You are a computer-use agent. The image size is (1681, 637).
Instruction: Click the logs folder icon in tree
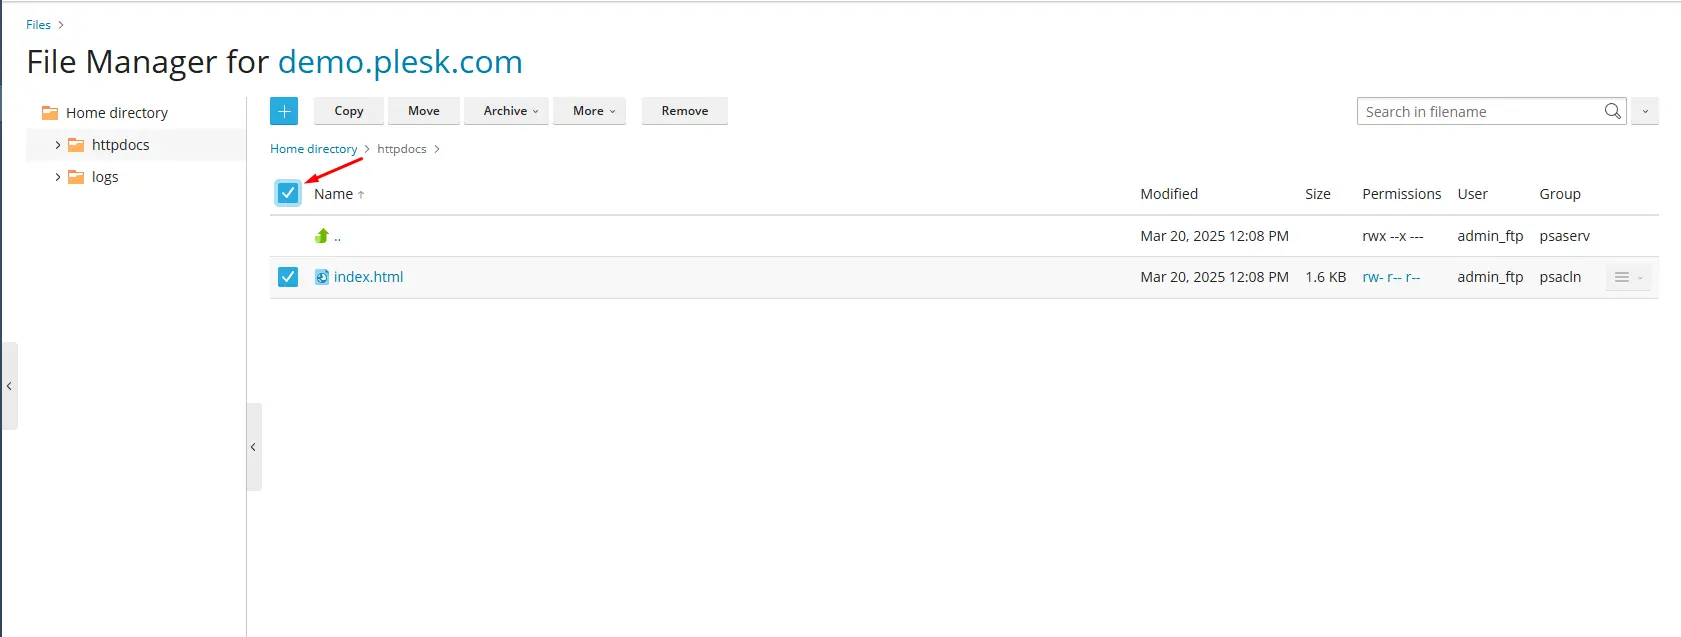point(76,177)
